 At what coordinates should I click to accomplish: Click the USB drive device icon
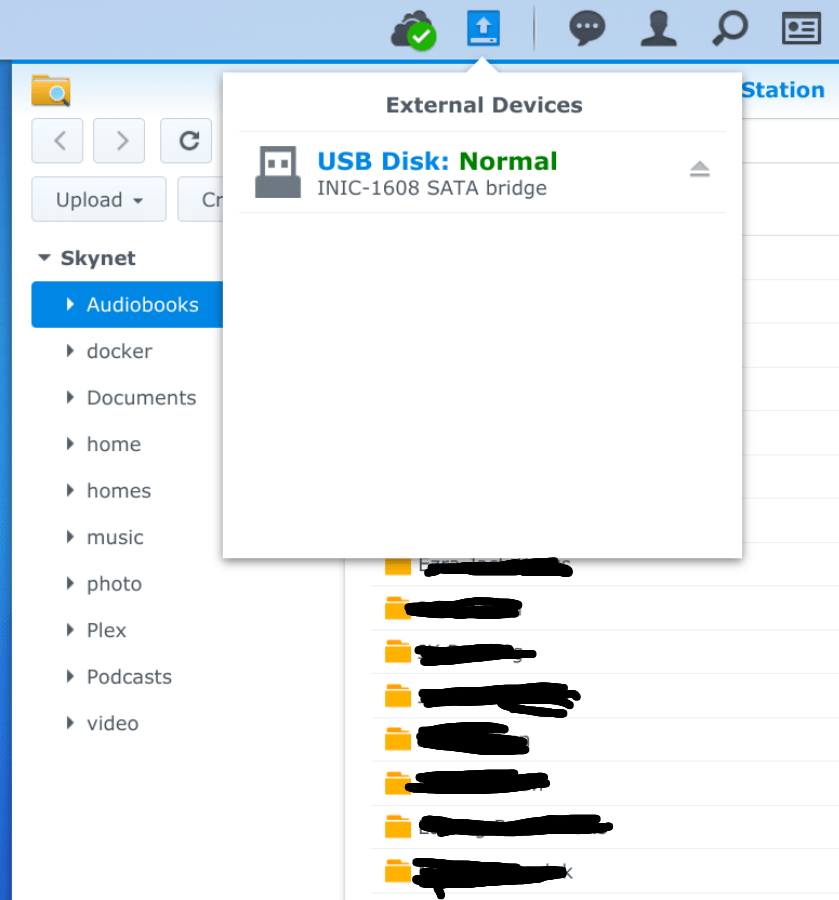pos(276,170)
